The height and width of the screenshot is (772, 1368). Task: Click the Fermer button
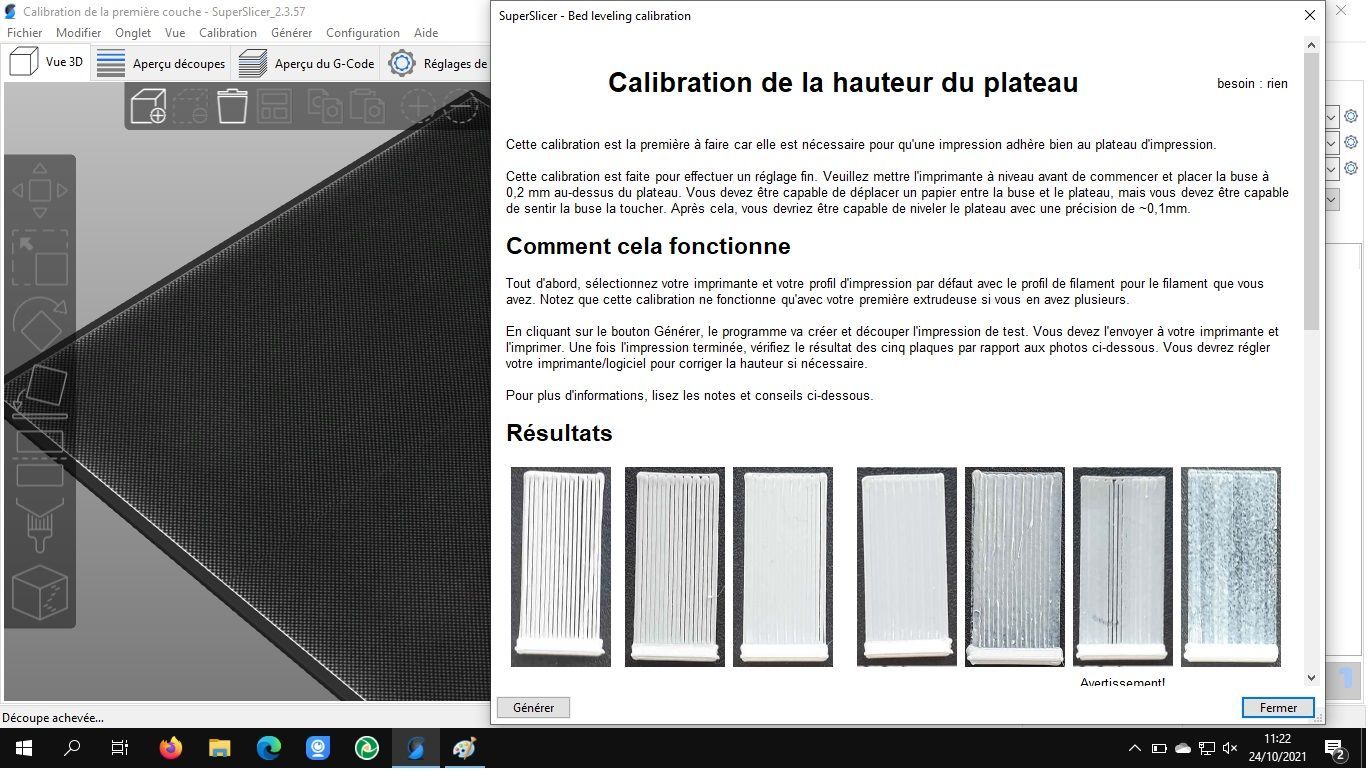1278,707
